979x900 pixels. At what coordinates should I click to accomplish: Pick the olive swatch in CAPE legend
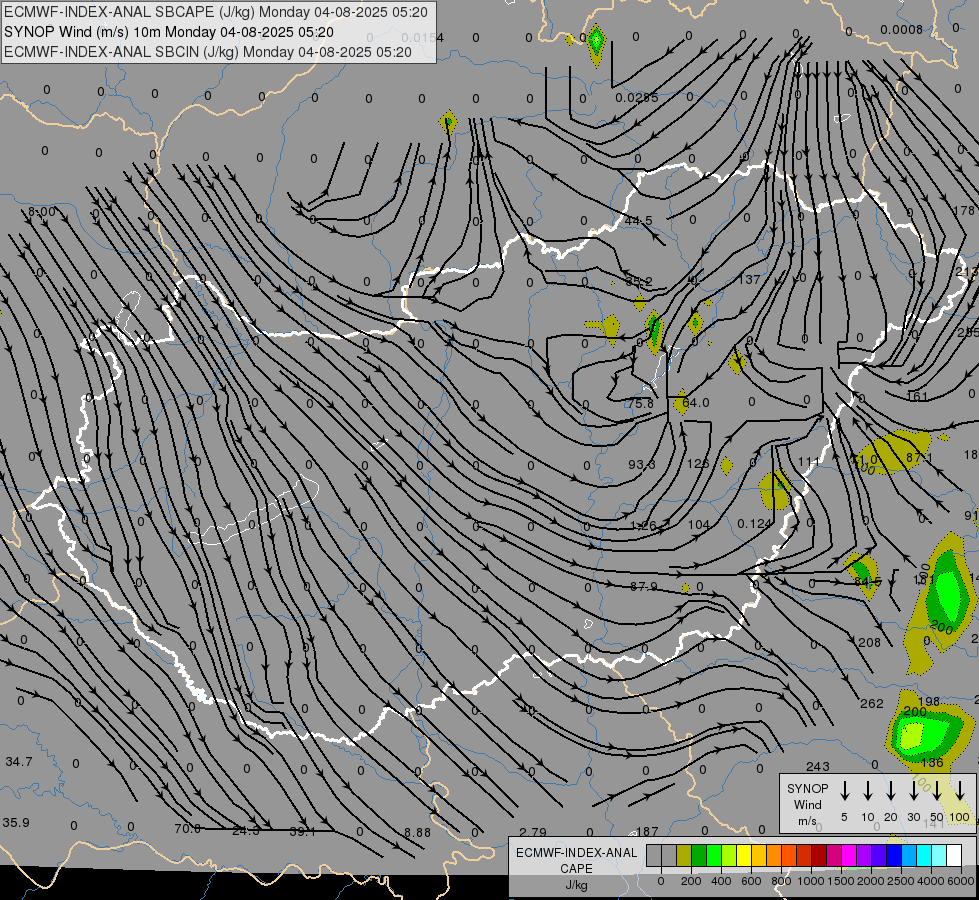[684, 856]
